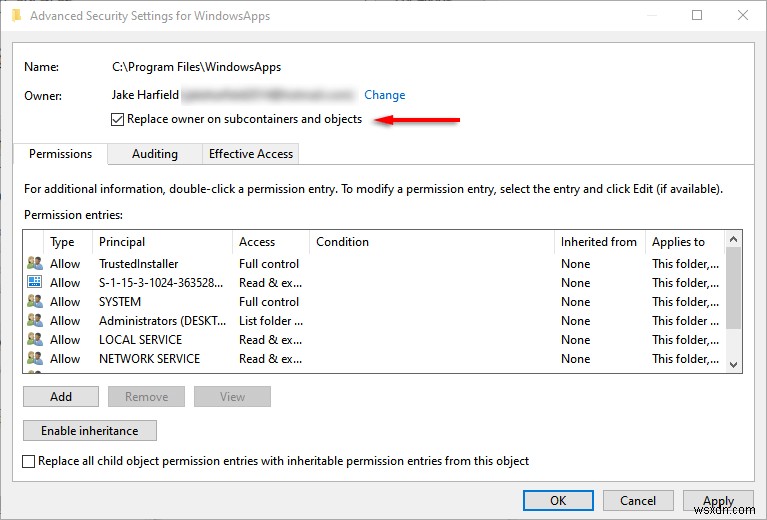Viewport: 767px width, 520px height.
Task: Select the SYSTEM principal entry
Action: 120,302
